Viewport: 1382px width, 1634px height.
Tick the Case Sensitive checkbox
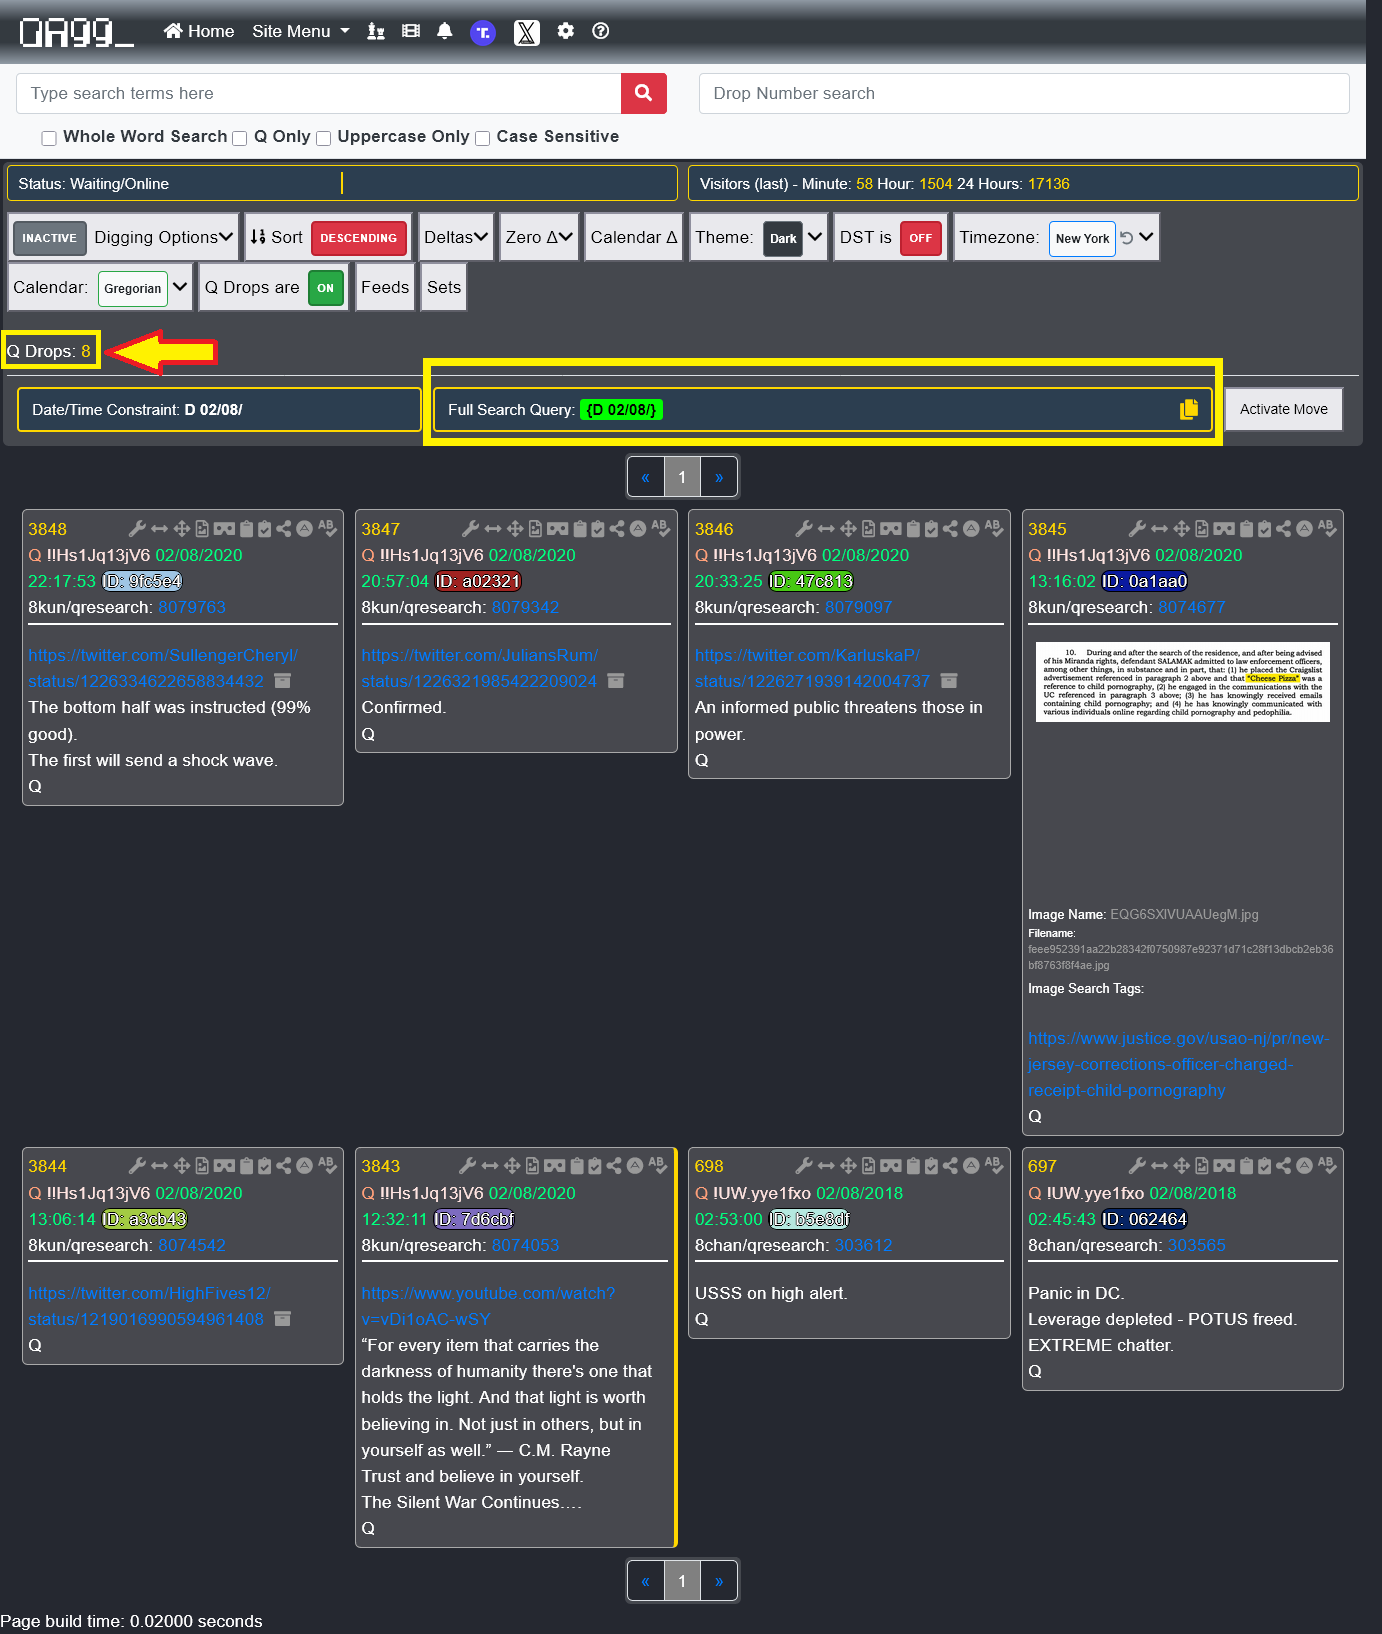(483, 138)
